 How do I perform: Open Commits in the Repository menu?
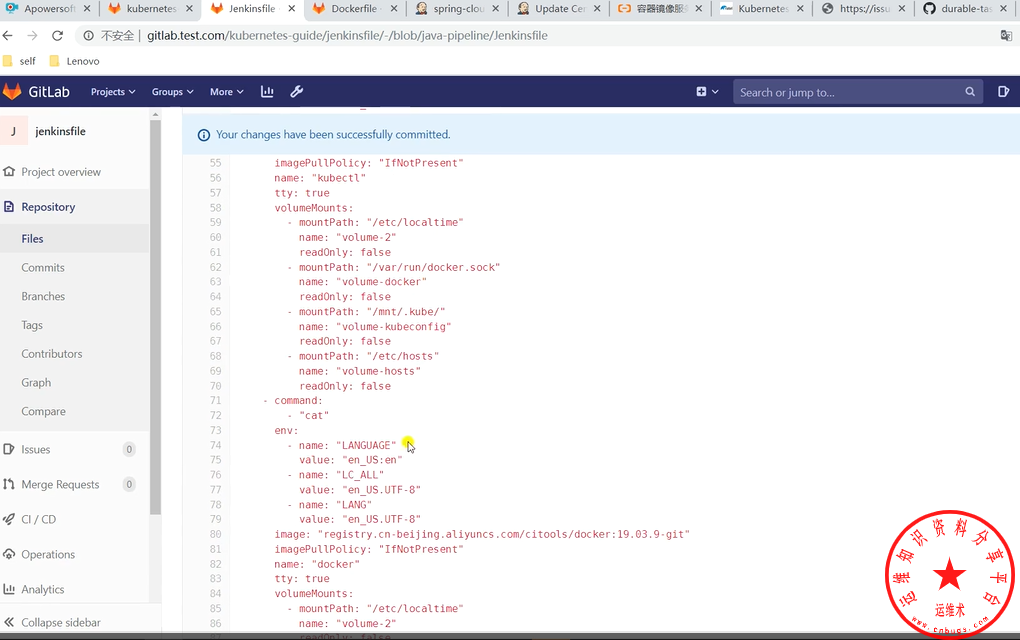point(43,268)
